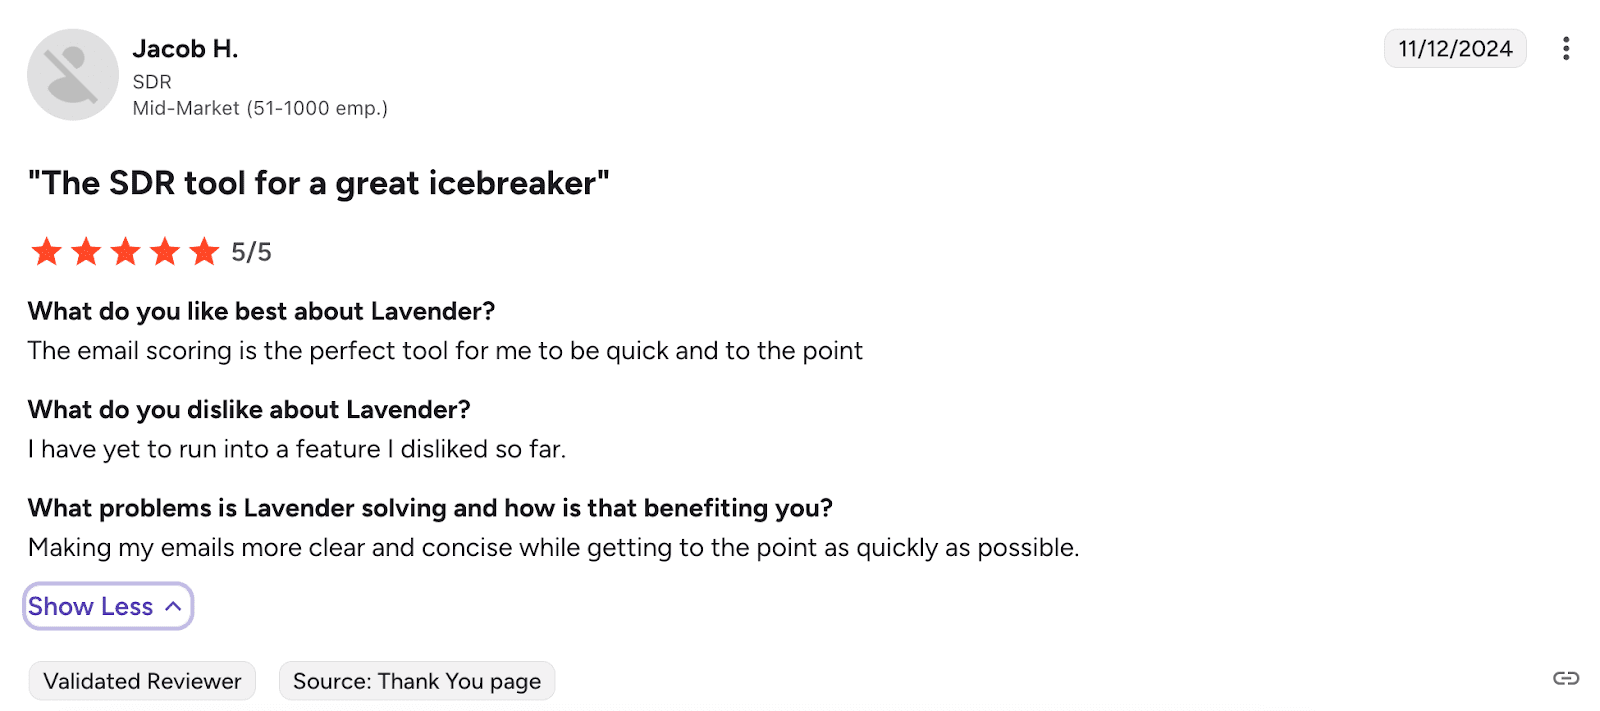Click the first rating star
This screenshot has width=1600, height=711.
[47, 252]
